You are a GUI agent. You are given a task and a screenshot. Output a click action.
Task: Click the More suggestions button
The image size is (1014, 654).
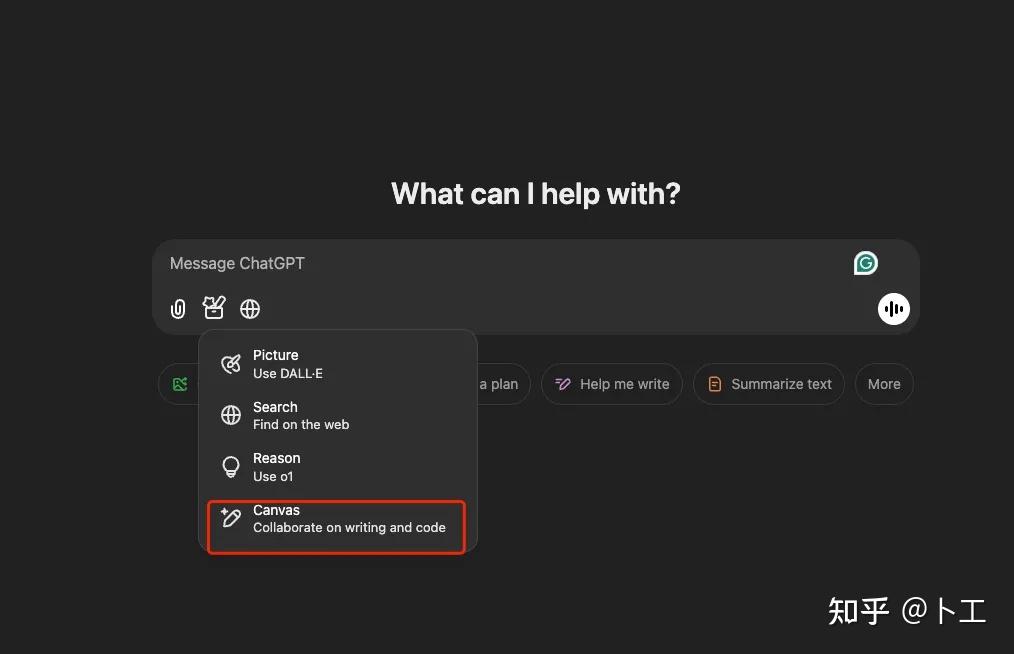coord(884,384)
